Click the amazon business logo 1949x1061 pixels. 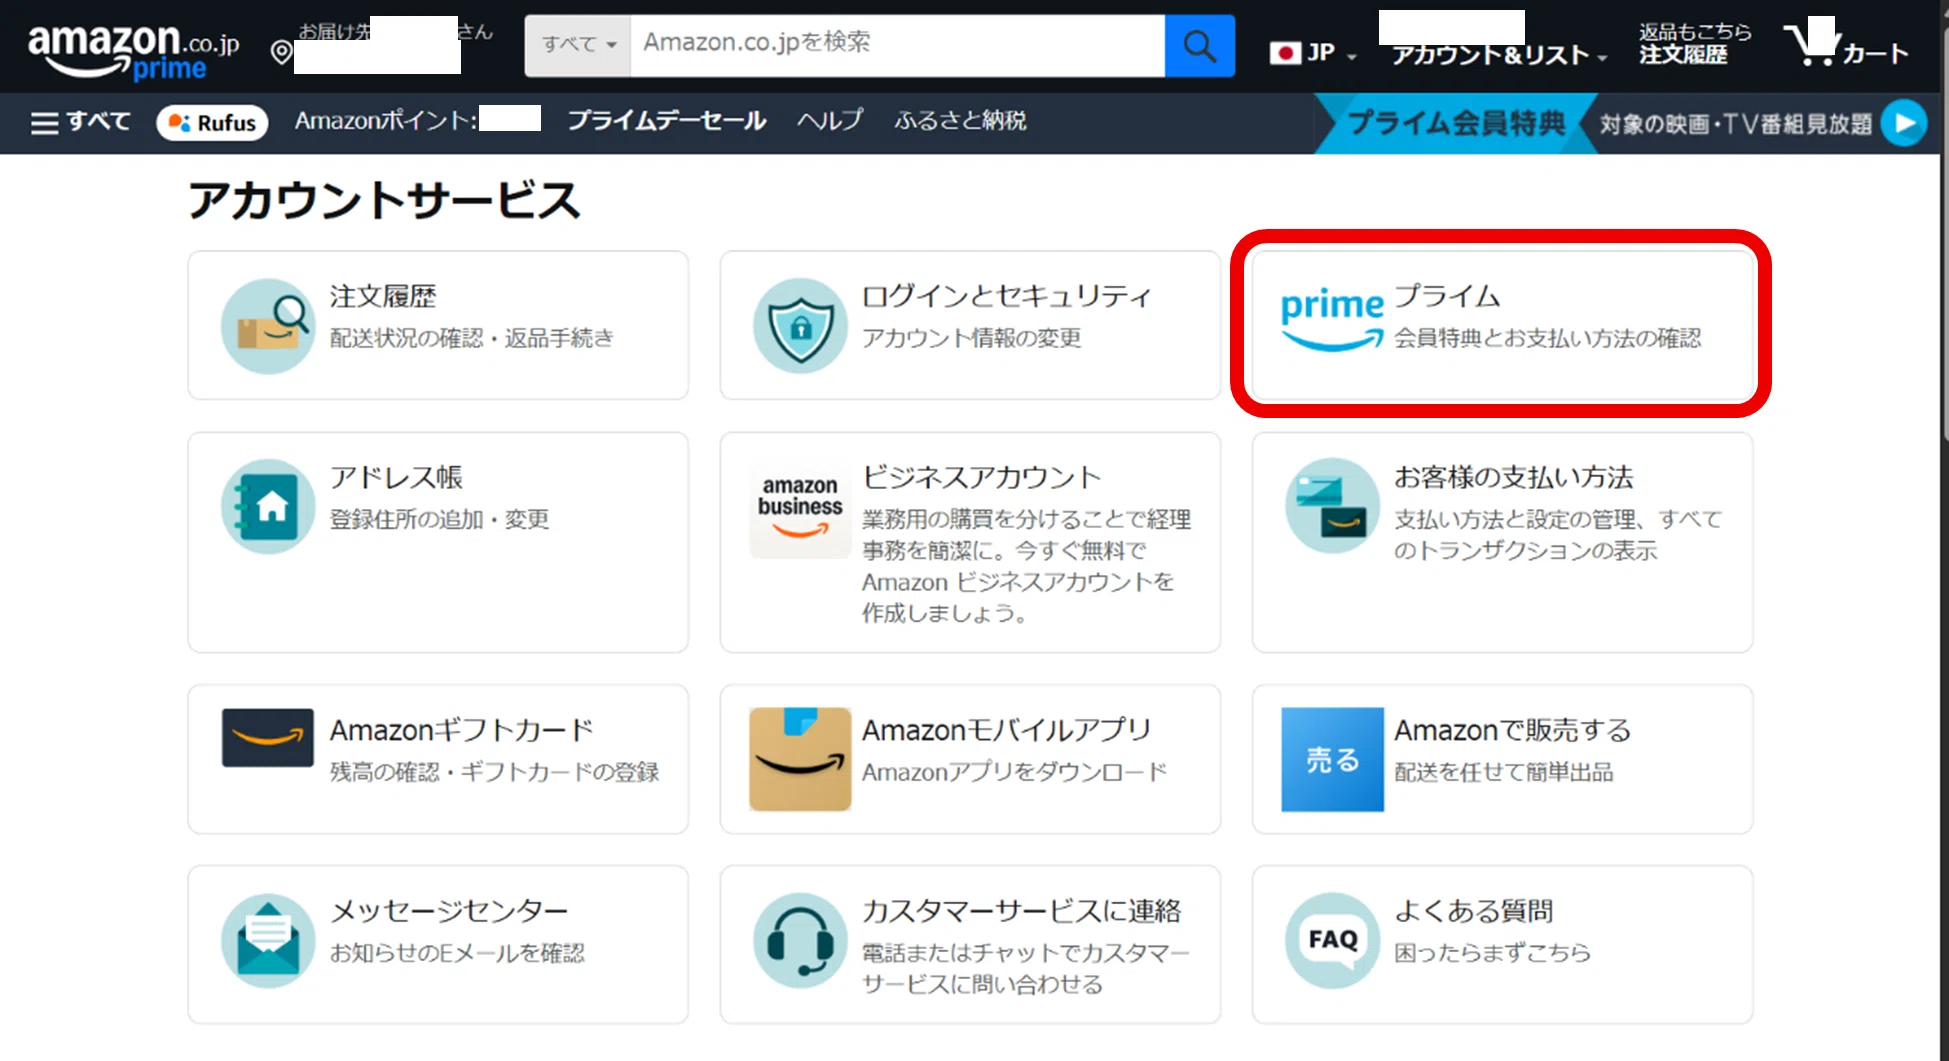(800, 507)
